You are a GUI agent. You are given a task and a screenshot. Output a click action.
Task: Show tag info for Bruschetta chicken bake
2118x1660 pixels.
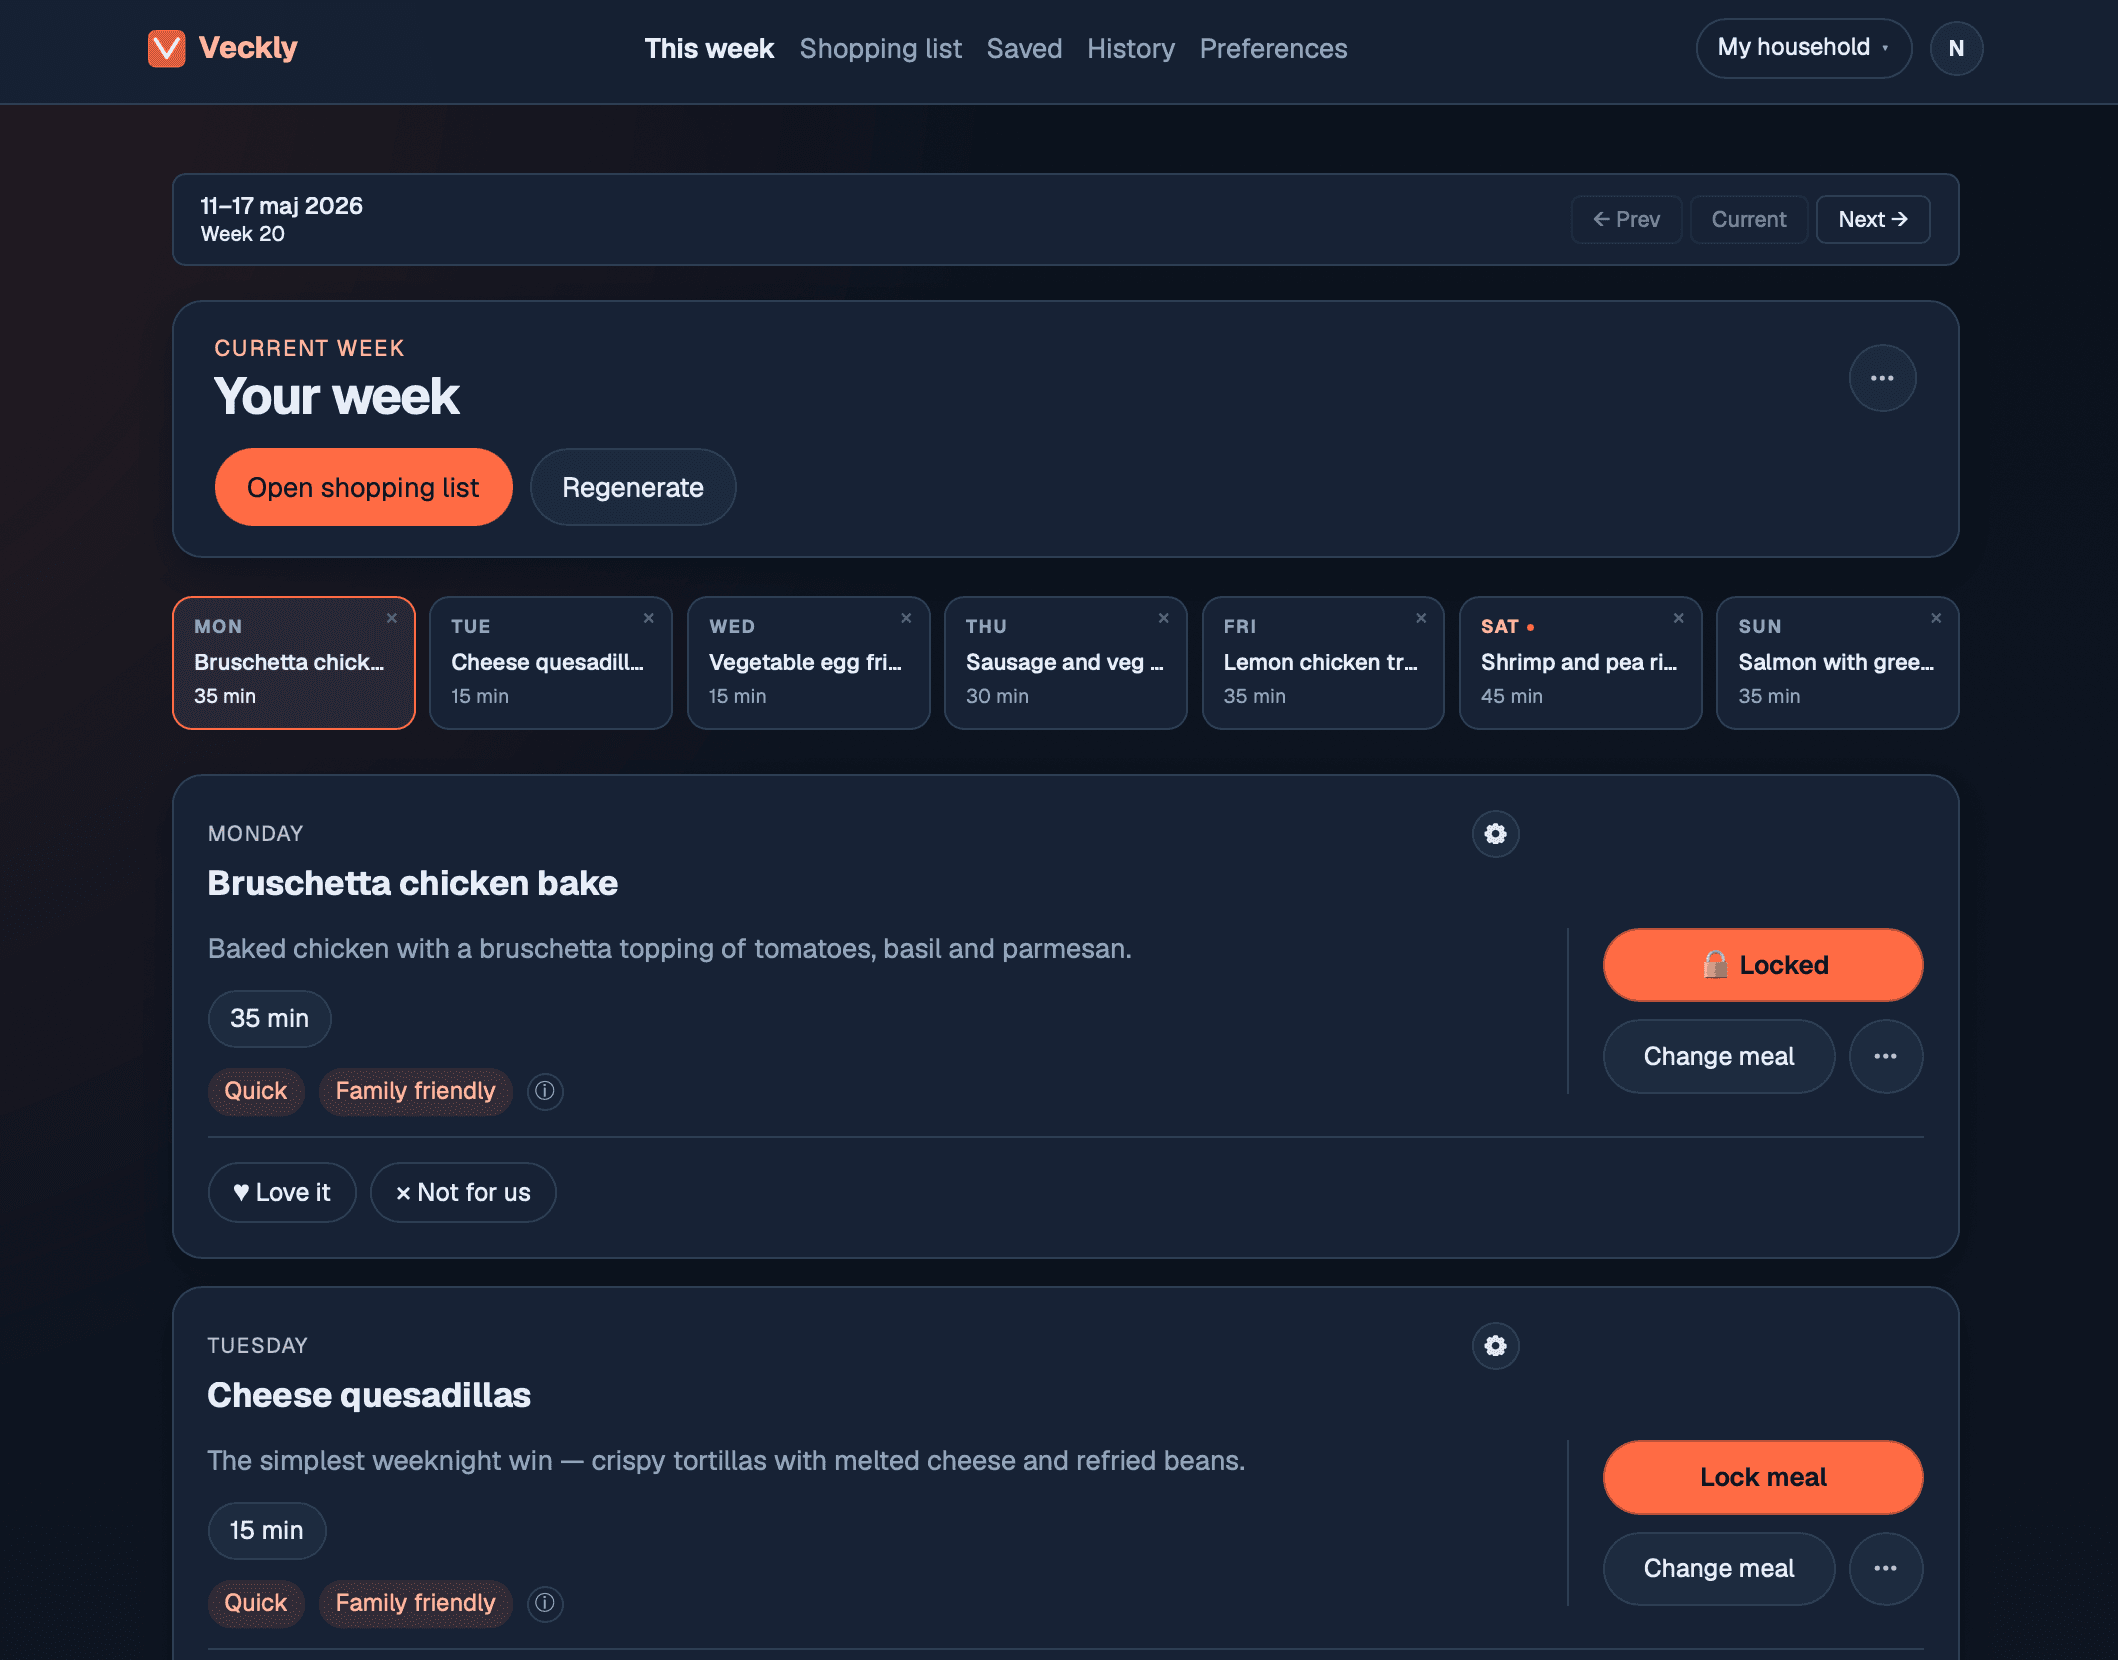pyautogui.click(x=545, y=1091)
